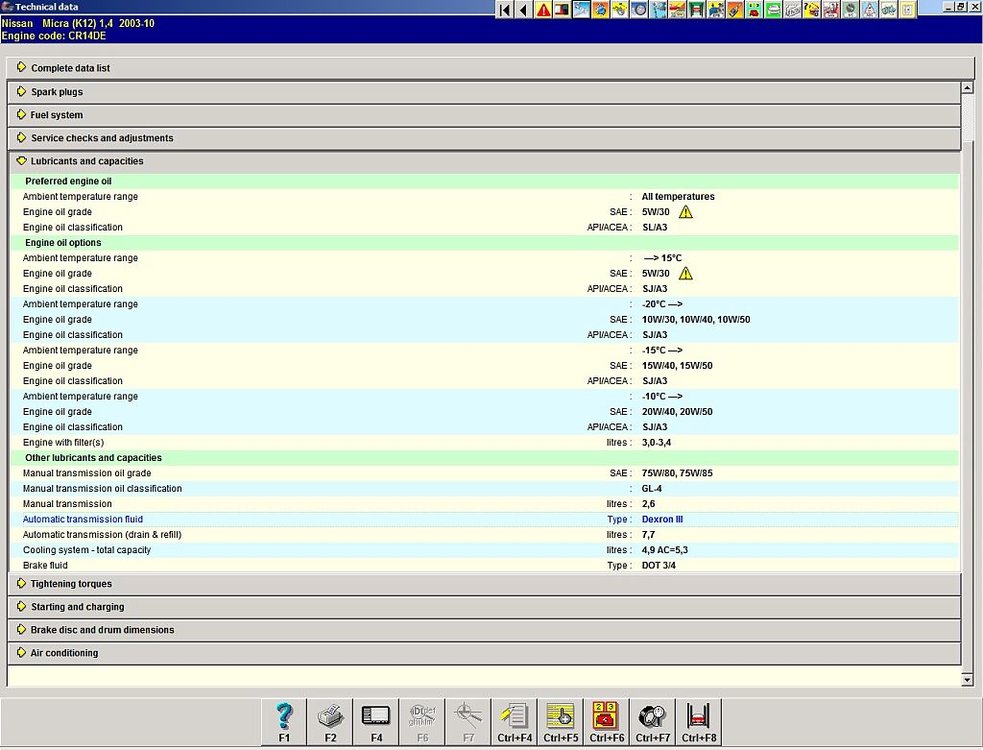Click the -20°C ambient temperature value
The image size is (983, 750).
click(x=662, y=304)
